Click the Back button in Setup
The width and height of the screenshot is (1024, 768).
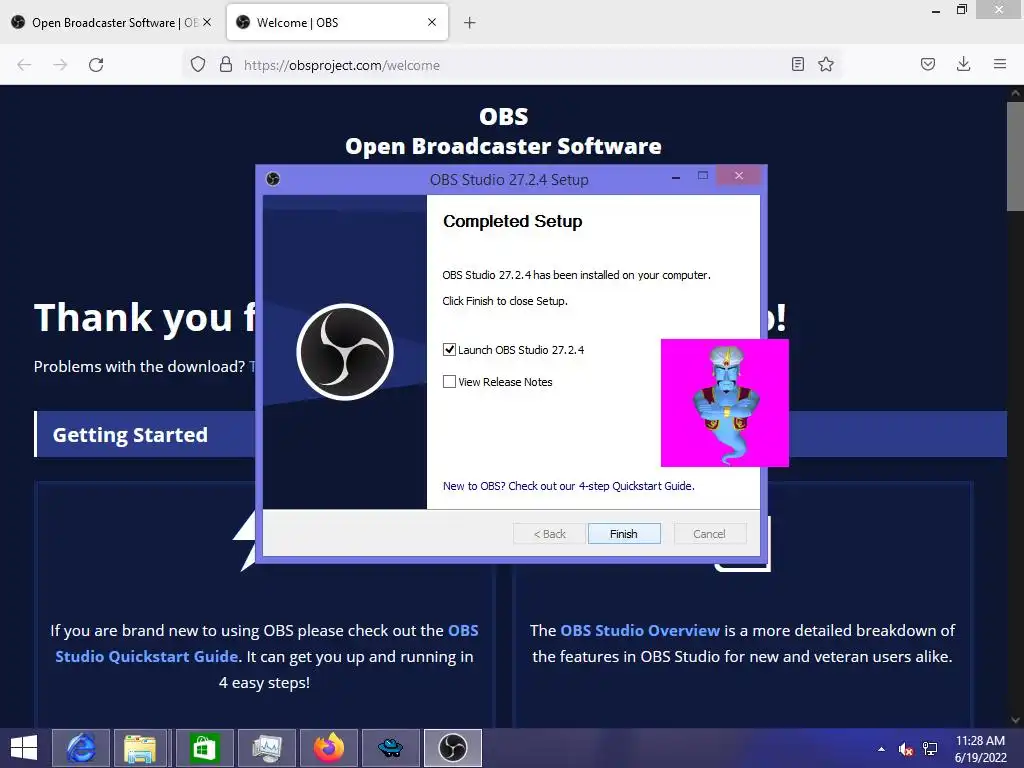click(x=549, y=534)
